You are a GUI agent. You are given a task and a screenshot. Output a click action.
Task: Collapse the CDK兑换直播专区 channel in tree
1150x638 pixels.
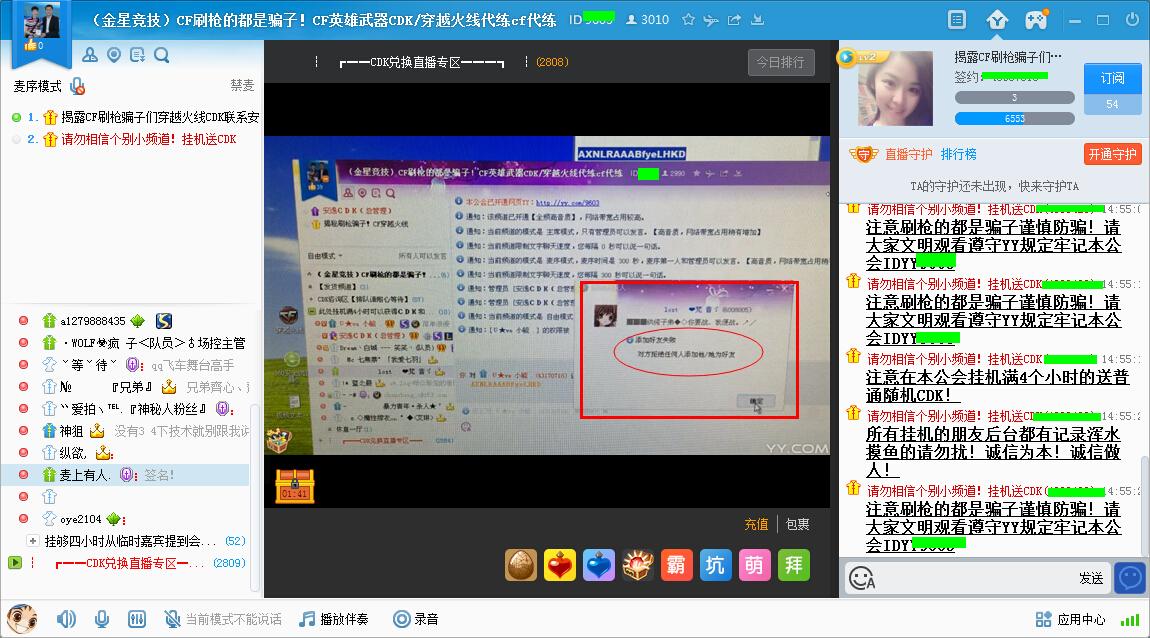click(15, 562)
